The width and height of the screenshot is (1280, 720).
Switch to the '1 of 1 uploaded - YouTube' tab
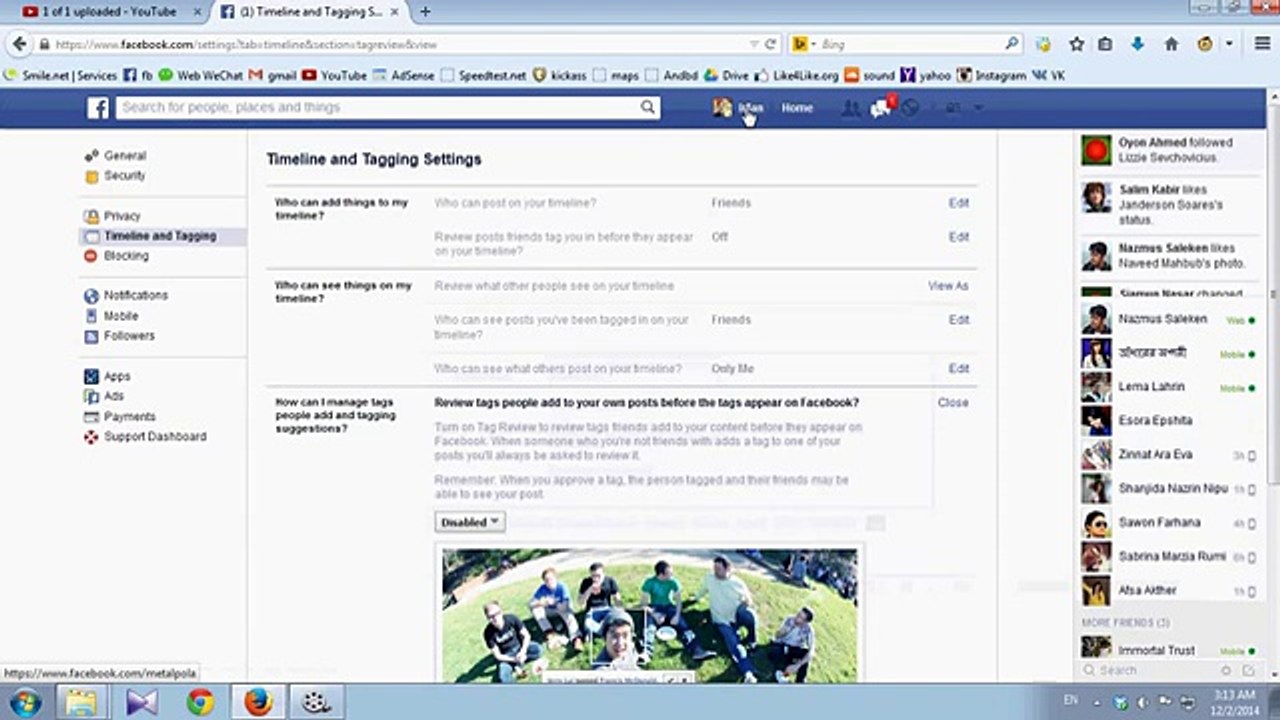pos(107,12)
